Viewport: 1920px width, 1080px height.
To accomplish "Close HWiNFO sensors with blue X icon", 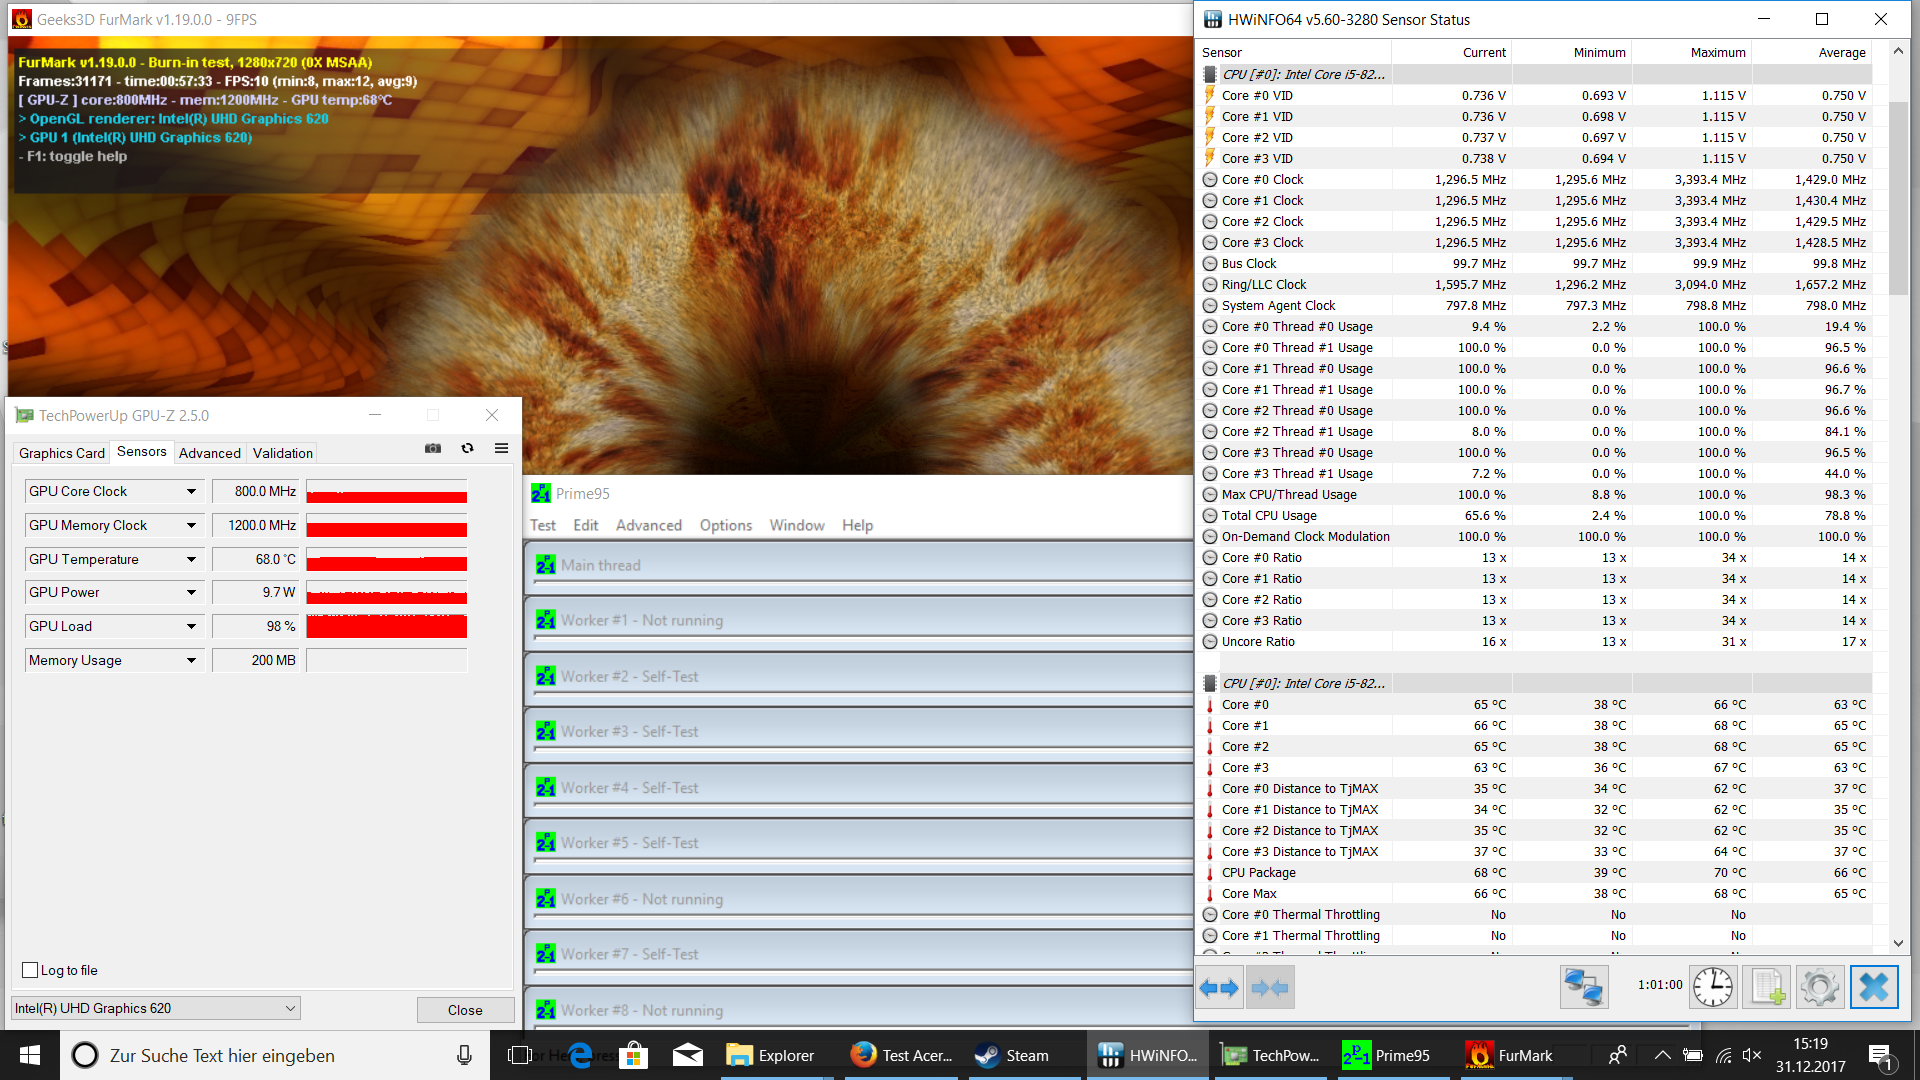I will click(x=1873, y=988).
